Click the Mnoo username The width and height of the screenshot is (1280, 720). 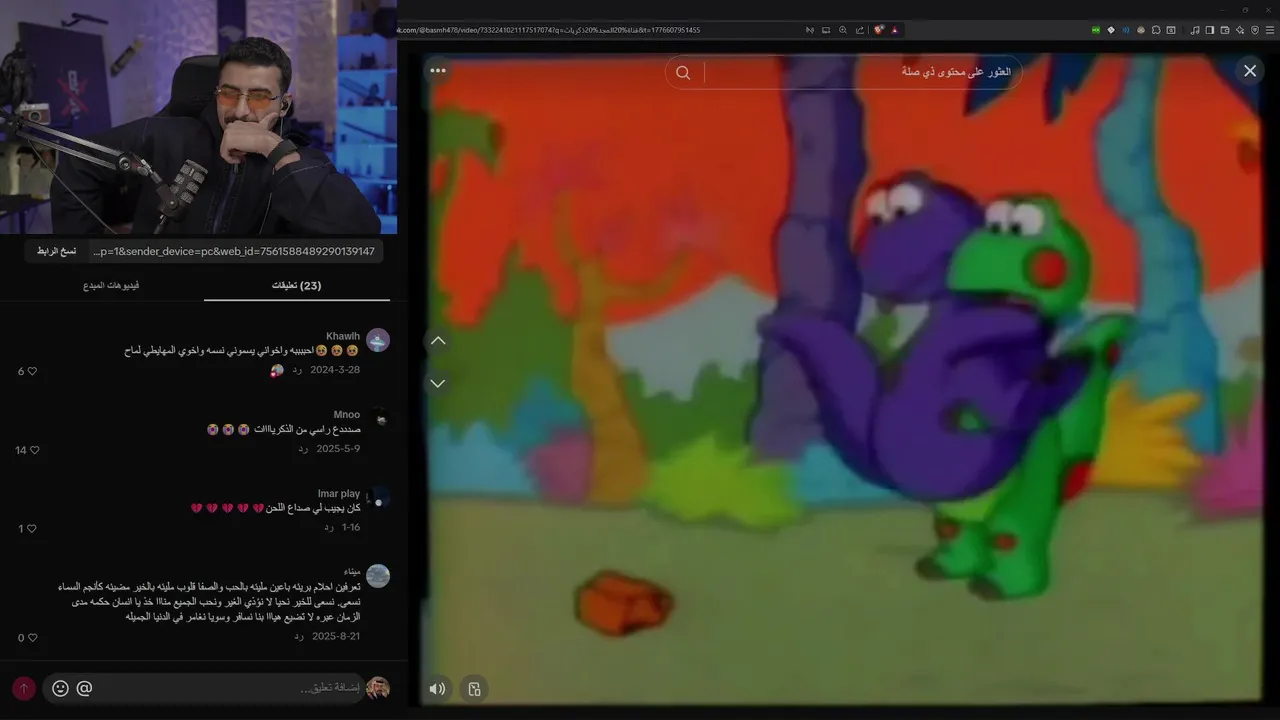[347, 415]
